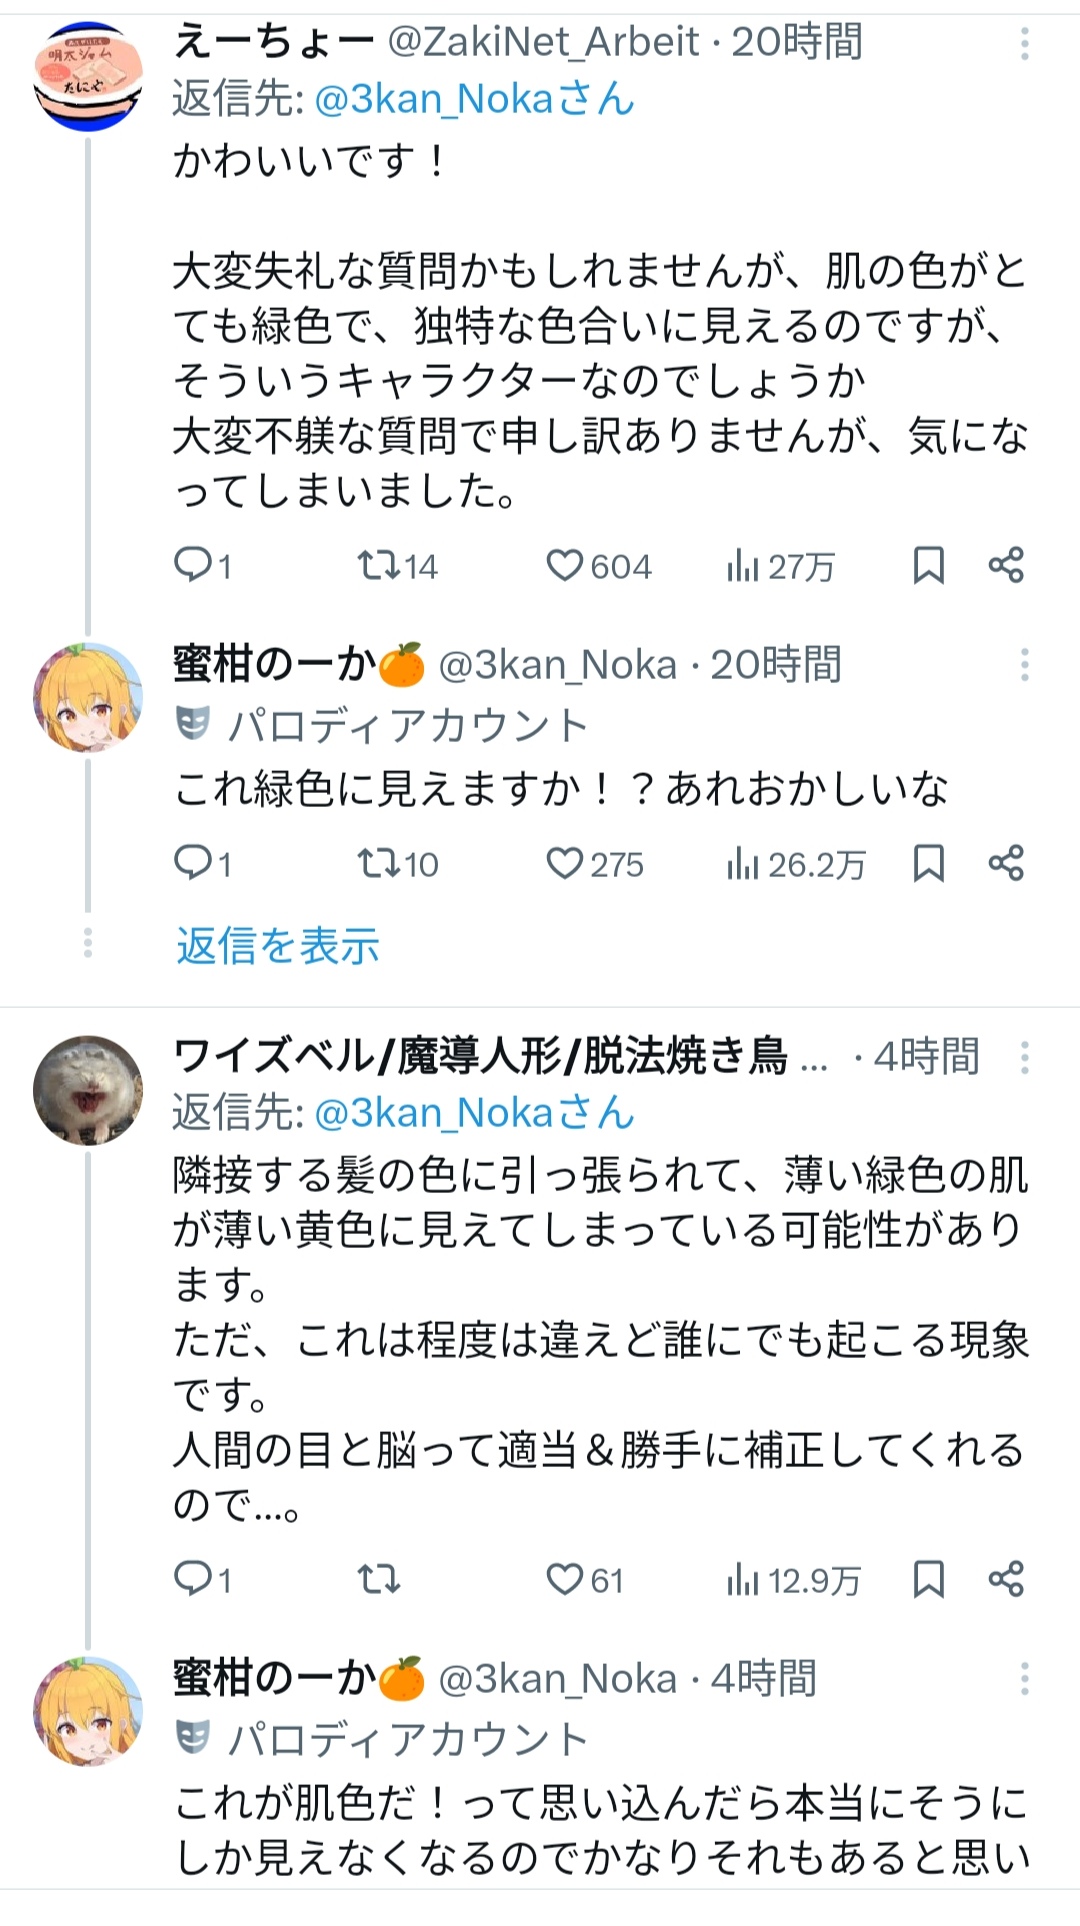
Task: View analytics showing 26.2万 views
Action: coord(796,864)
